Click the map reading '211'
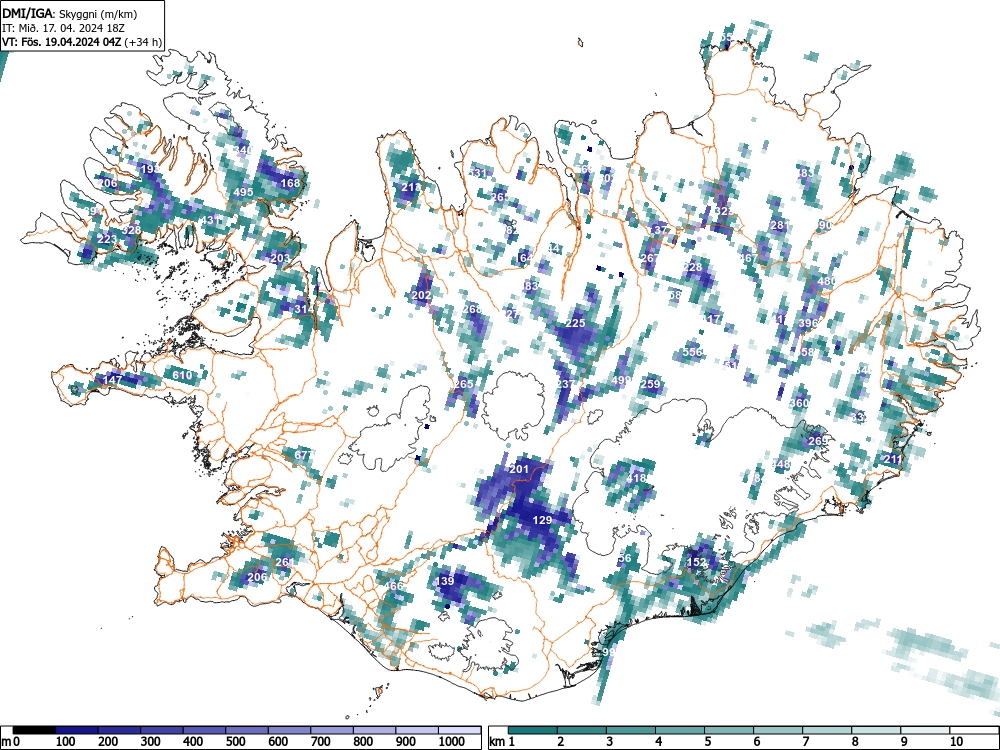This screenshot has width=1000, height=750. [x=893, y=459]
